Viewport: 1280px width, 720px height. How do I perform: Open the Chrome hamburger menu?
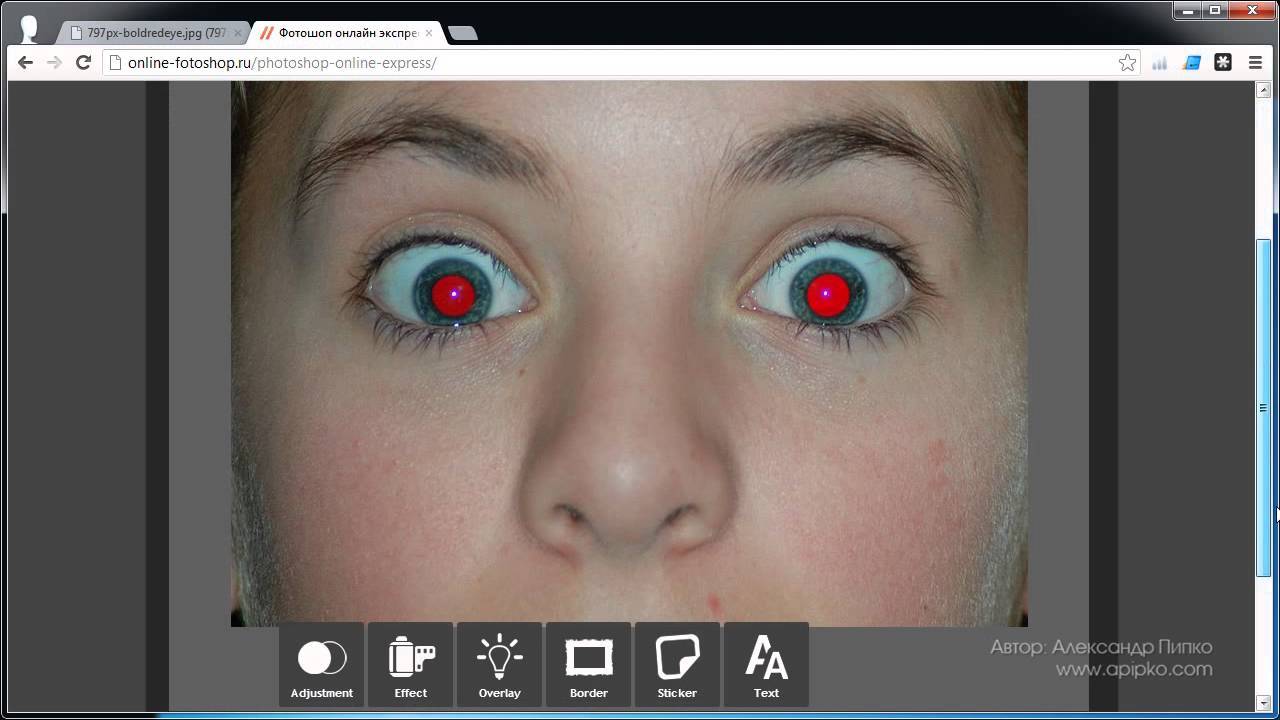pos(1255,63)
